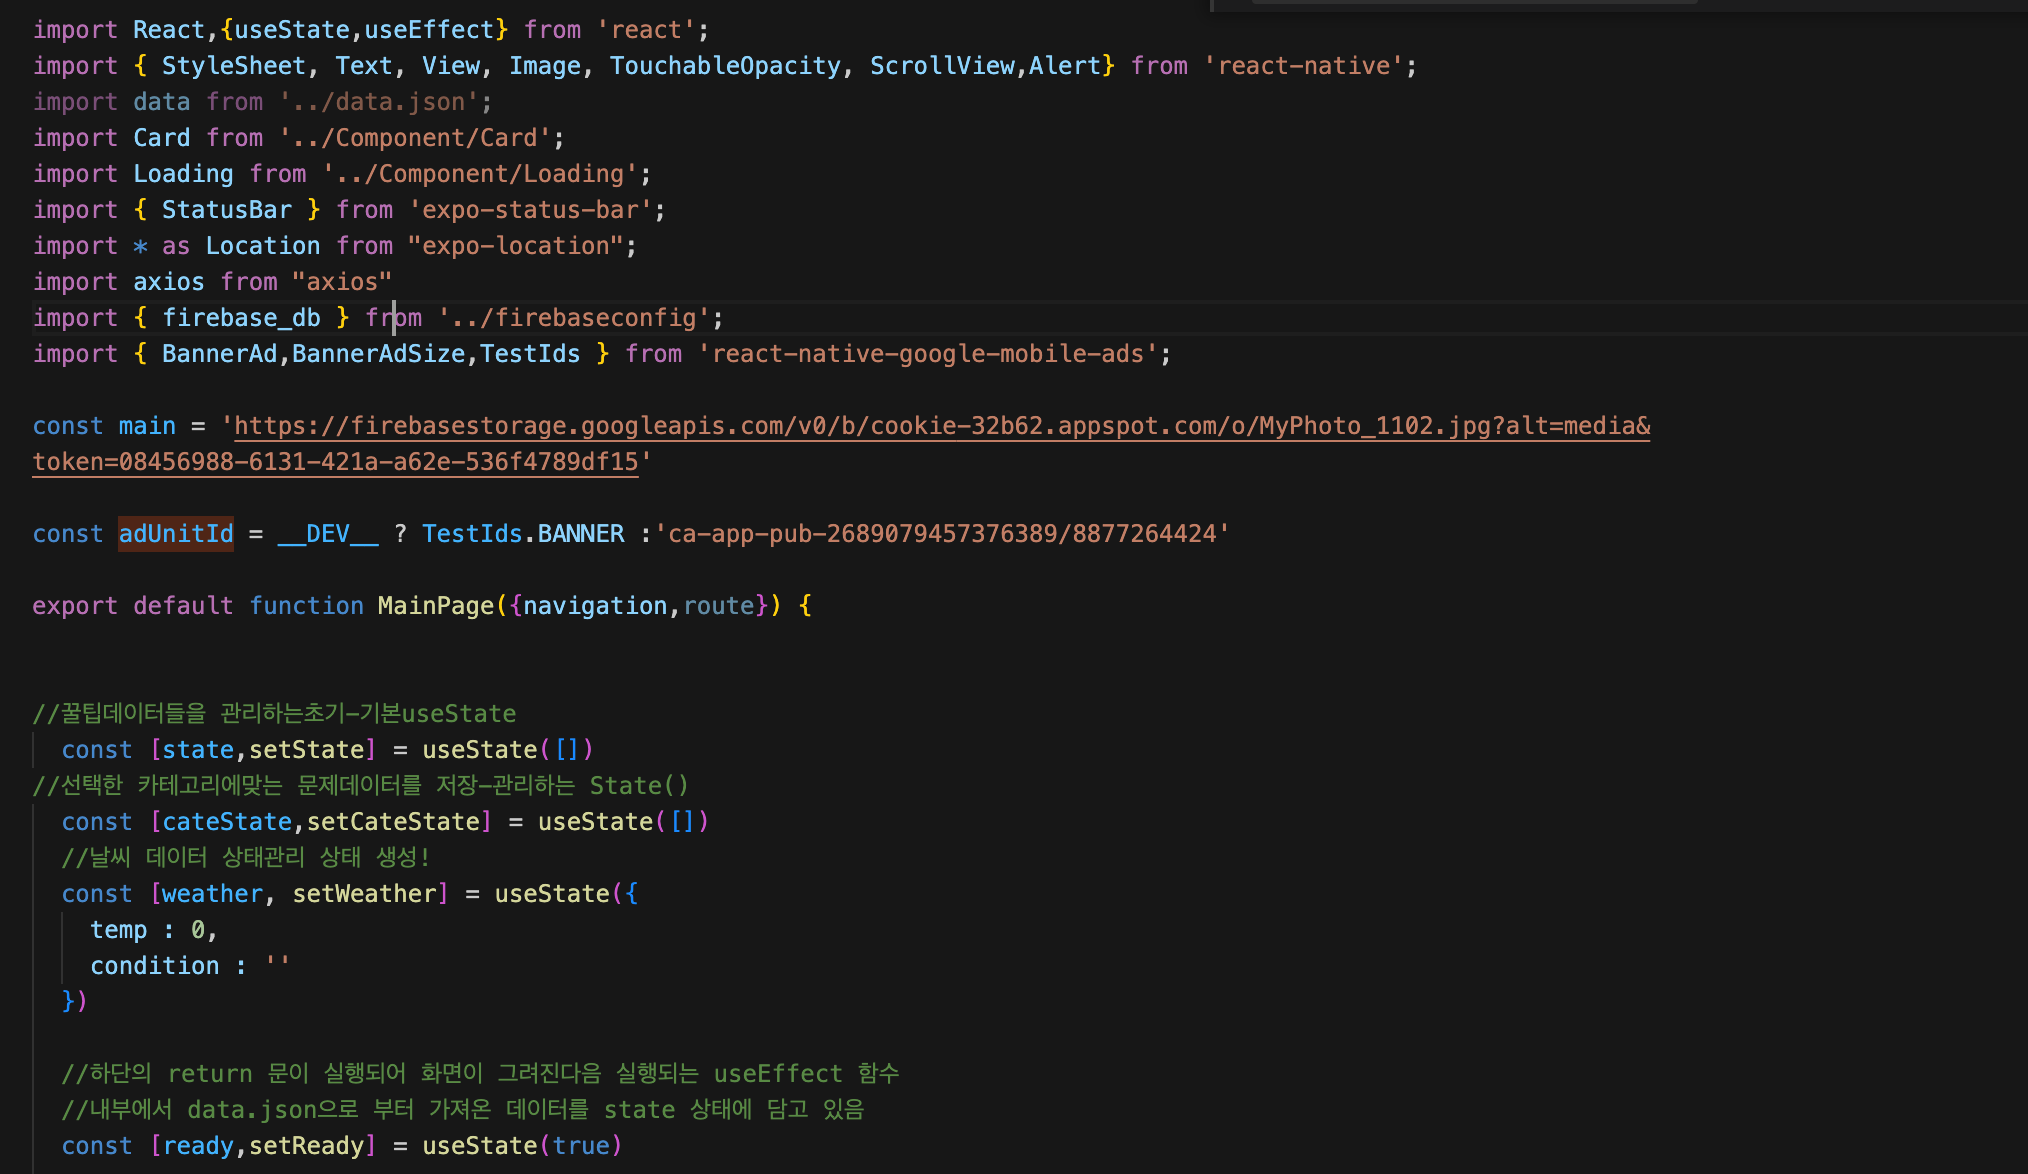Click 'setCateState' setter name
Viewport: 2028px width, 1174px height.
pyautogui.click(x=393, y=822)
